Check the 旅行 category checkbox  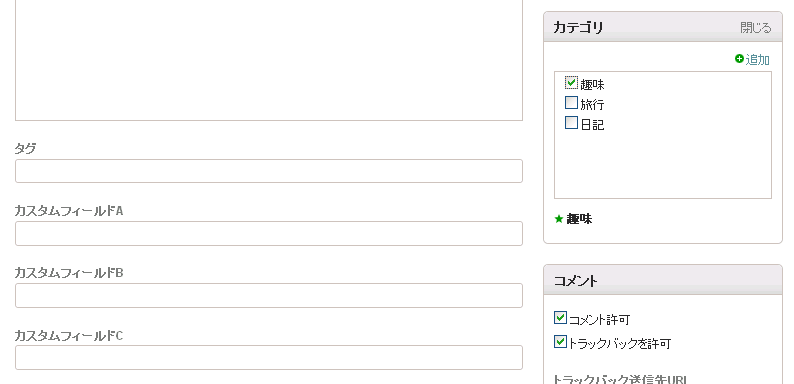pyautogui.click(x=571, y=103)
